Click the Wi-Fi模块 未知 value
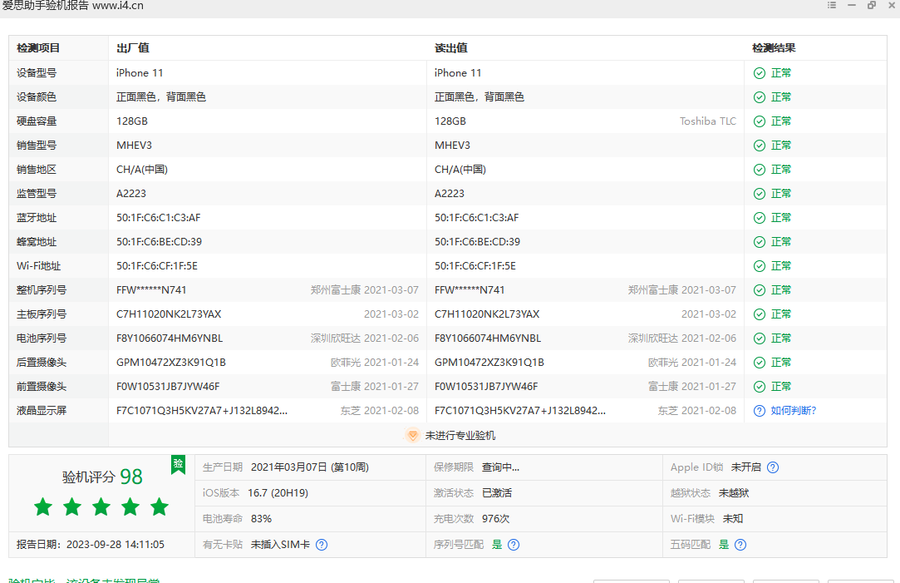Image resolution: width=900 pixels, height=583 pixels. click(x=732, y=519)
